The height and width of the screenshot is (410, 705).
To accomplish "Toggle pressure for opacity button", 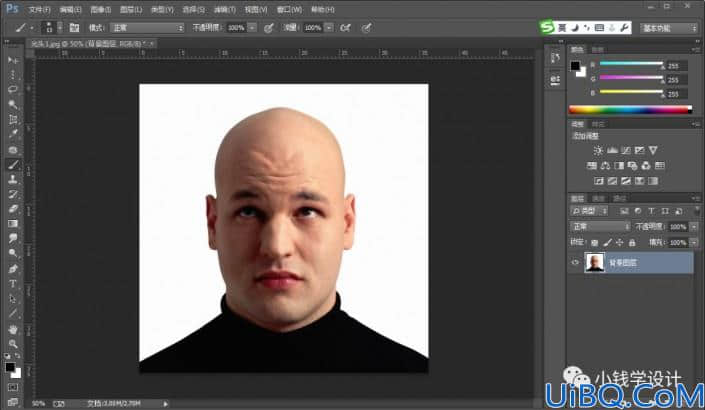I will tap(268, 28).
